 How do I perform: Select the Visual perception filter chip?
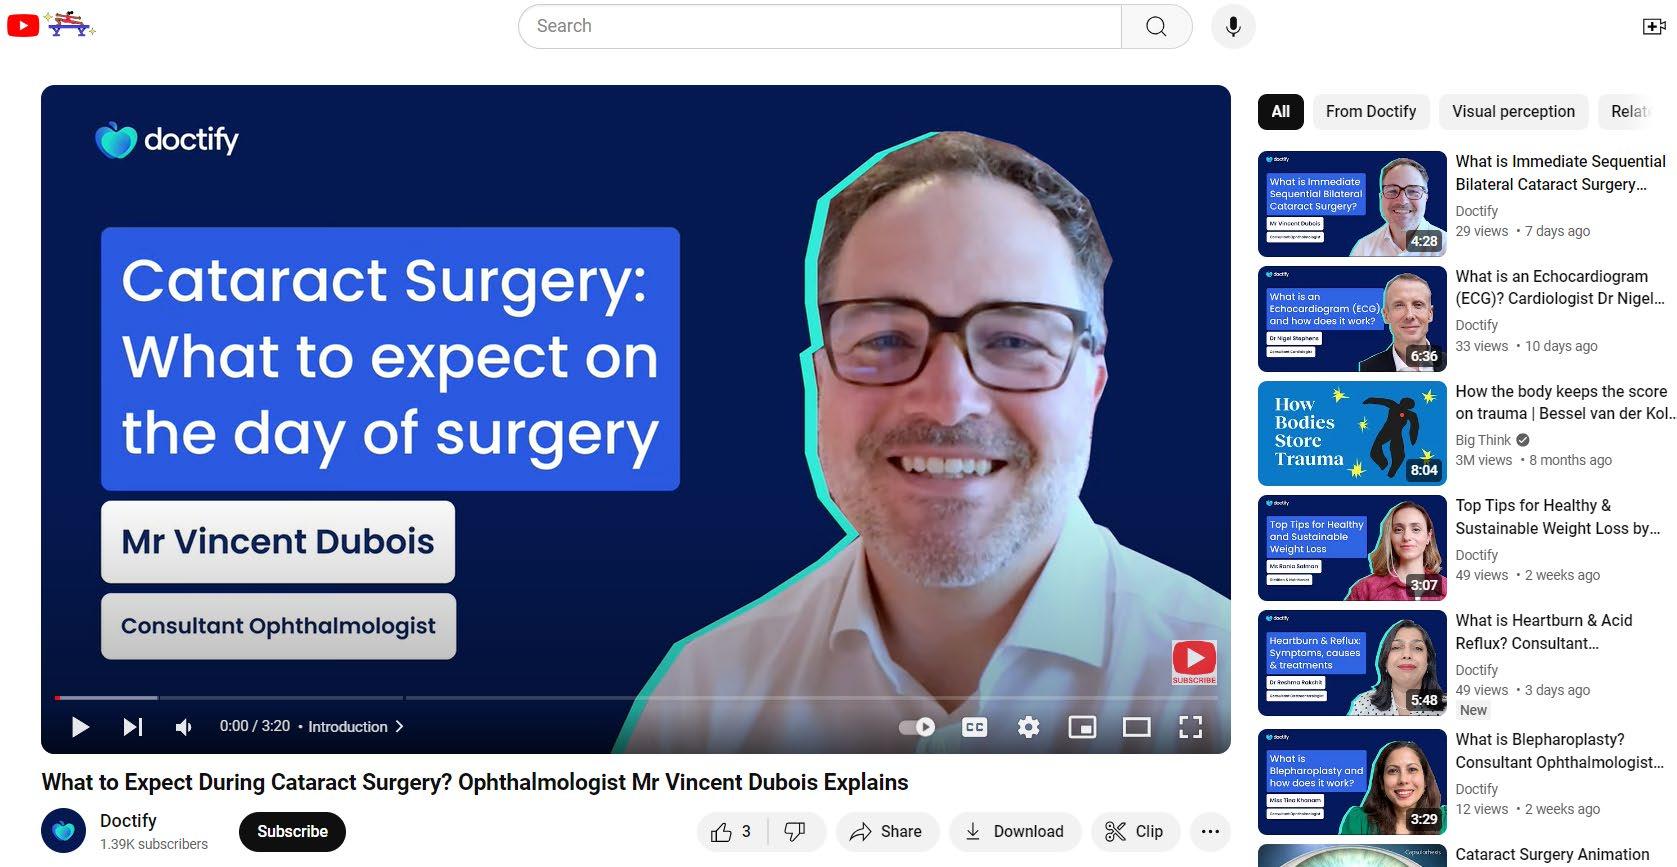pyautogui.click(x=1513, y=112)
